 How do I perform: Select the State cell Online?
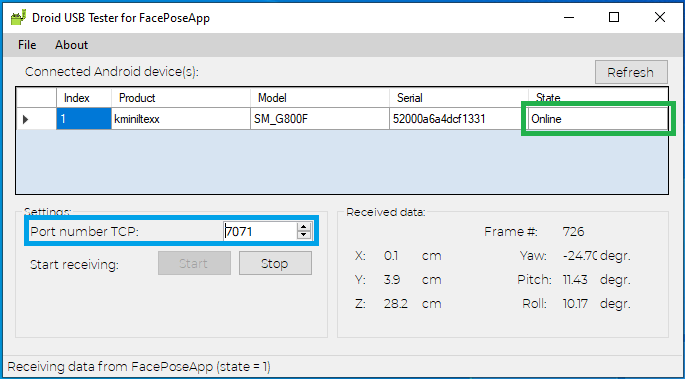[598, 119]
